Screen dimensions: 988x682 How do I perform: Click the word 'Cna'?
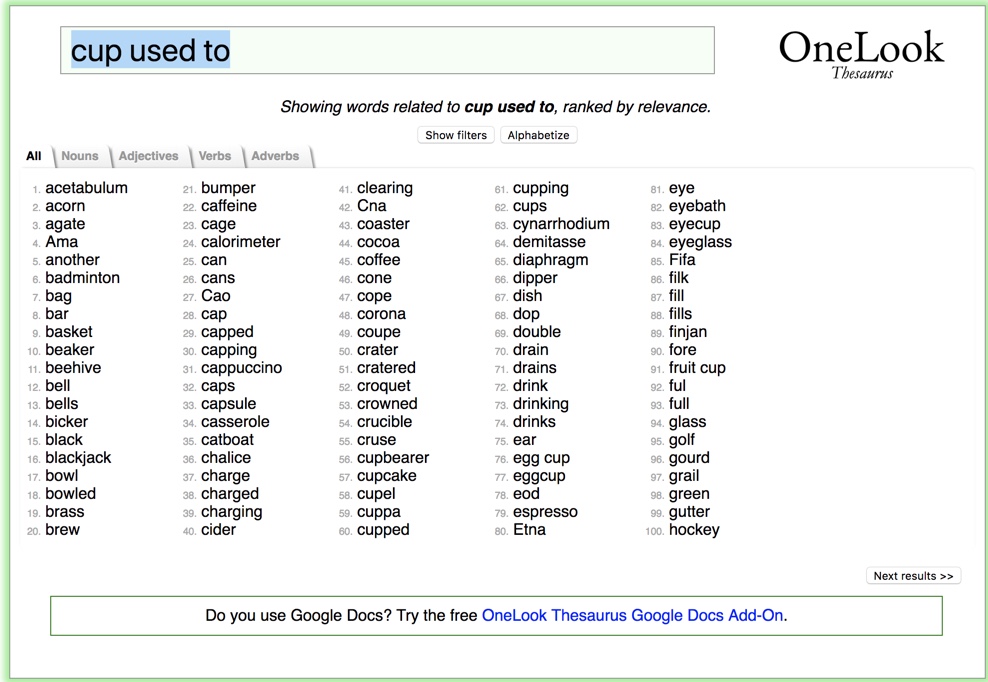click(x=372, y=206)
